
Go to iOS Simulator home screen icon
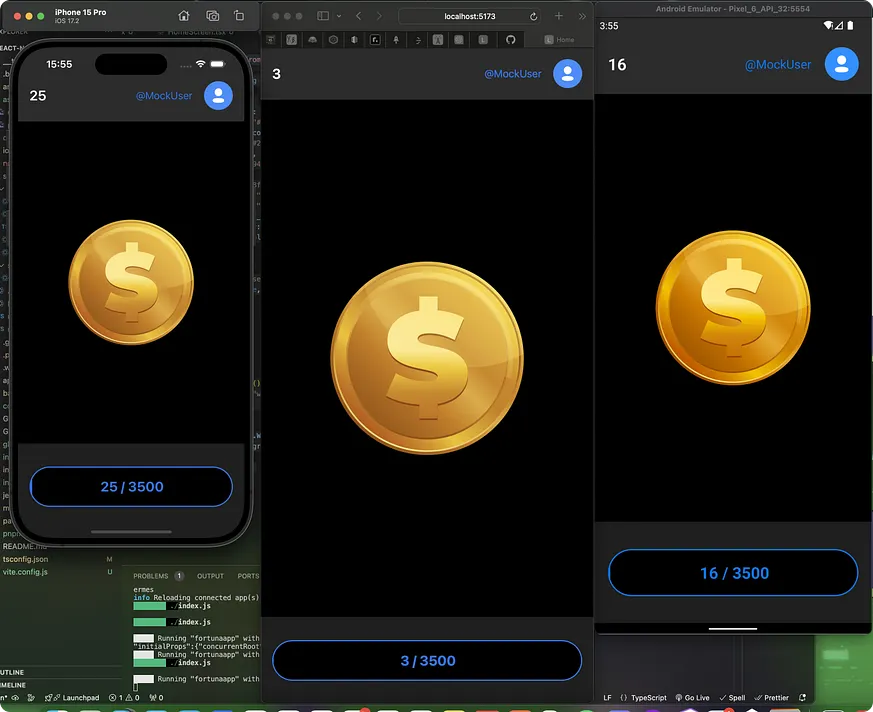pyautogui.click(x=183, y=16)
